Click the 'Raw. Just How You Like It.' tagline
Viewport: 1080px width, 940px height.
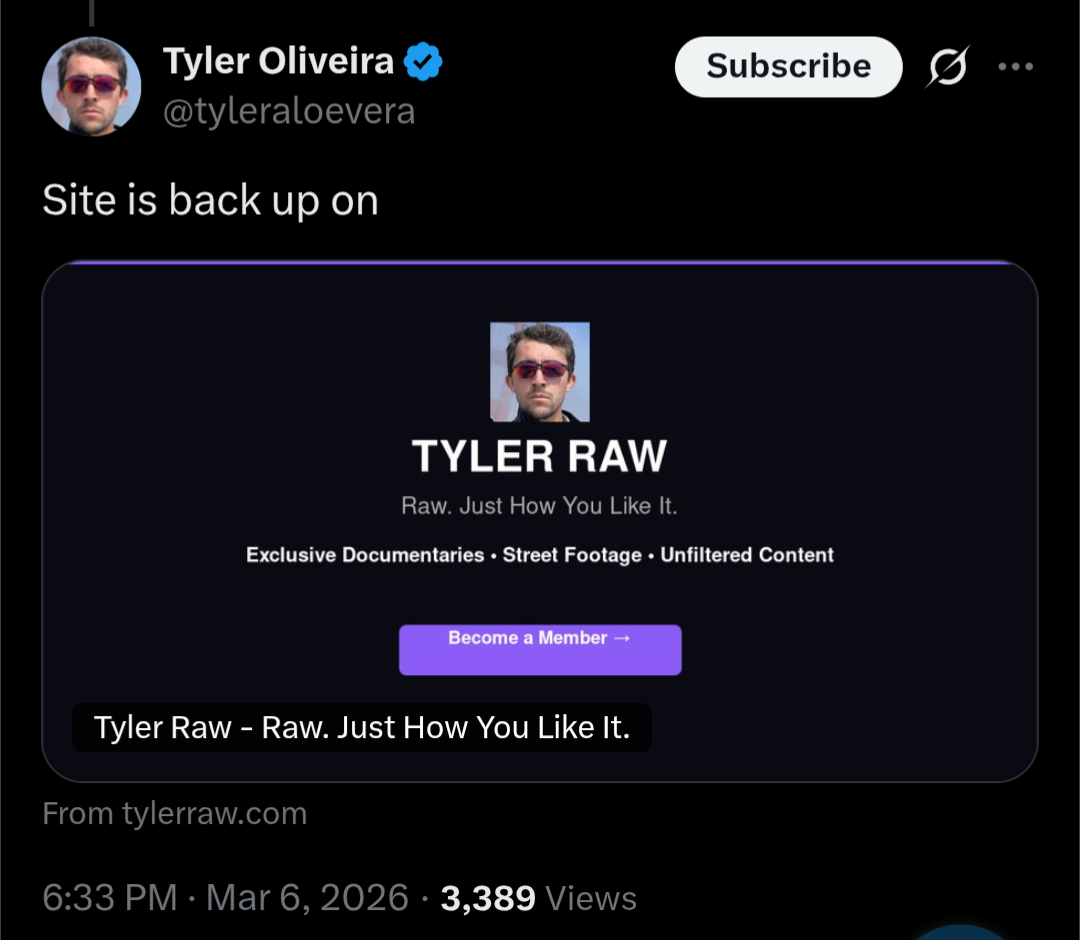point(539,506)
